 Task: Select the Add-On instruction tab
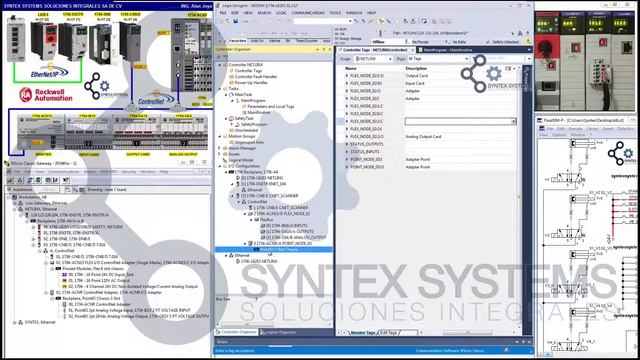[257, 41]
